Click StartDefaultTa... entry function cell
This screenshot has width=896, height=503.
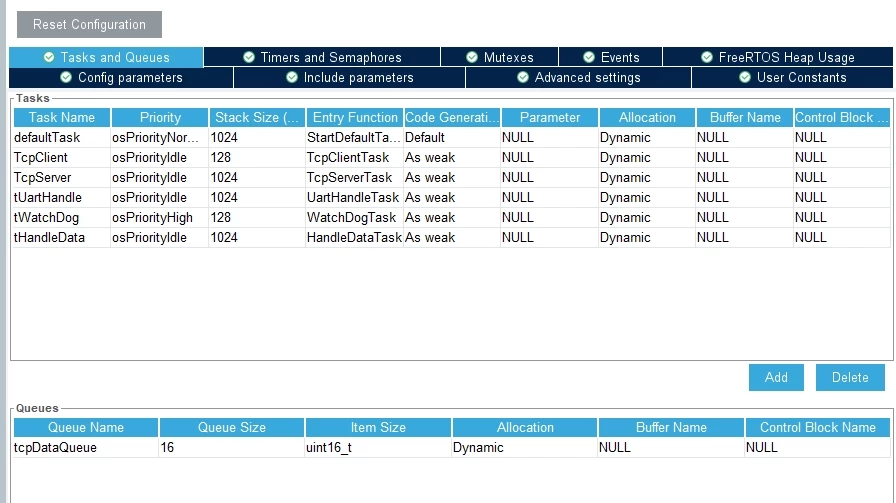pyautogui.click(x=354, y=137)
